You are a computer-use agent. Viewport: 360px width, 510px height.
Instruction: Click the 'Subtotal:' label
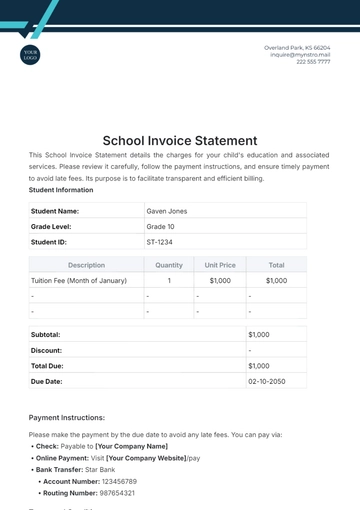(46, 335)
